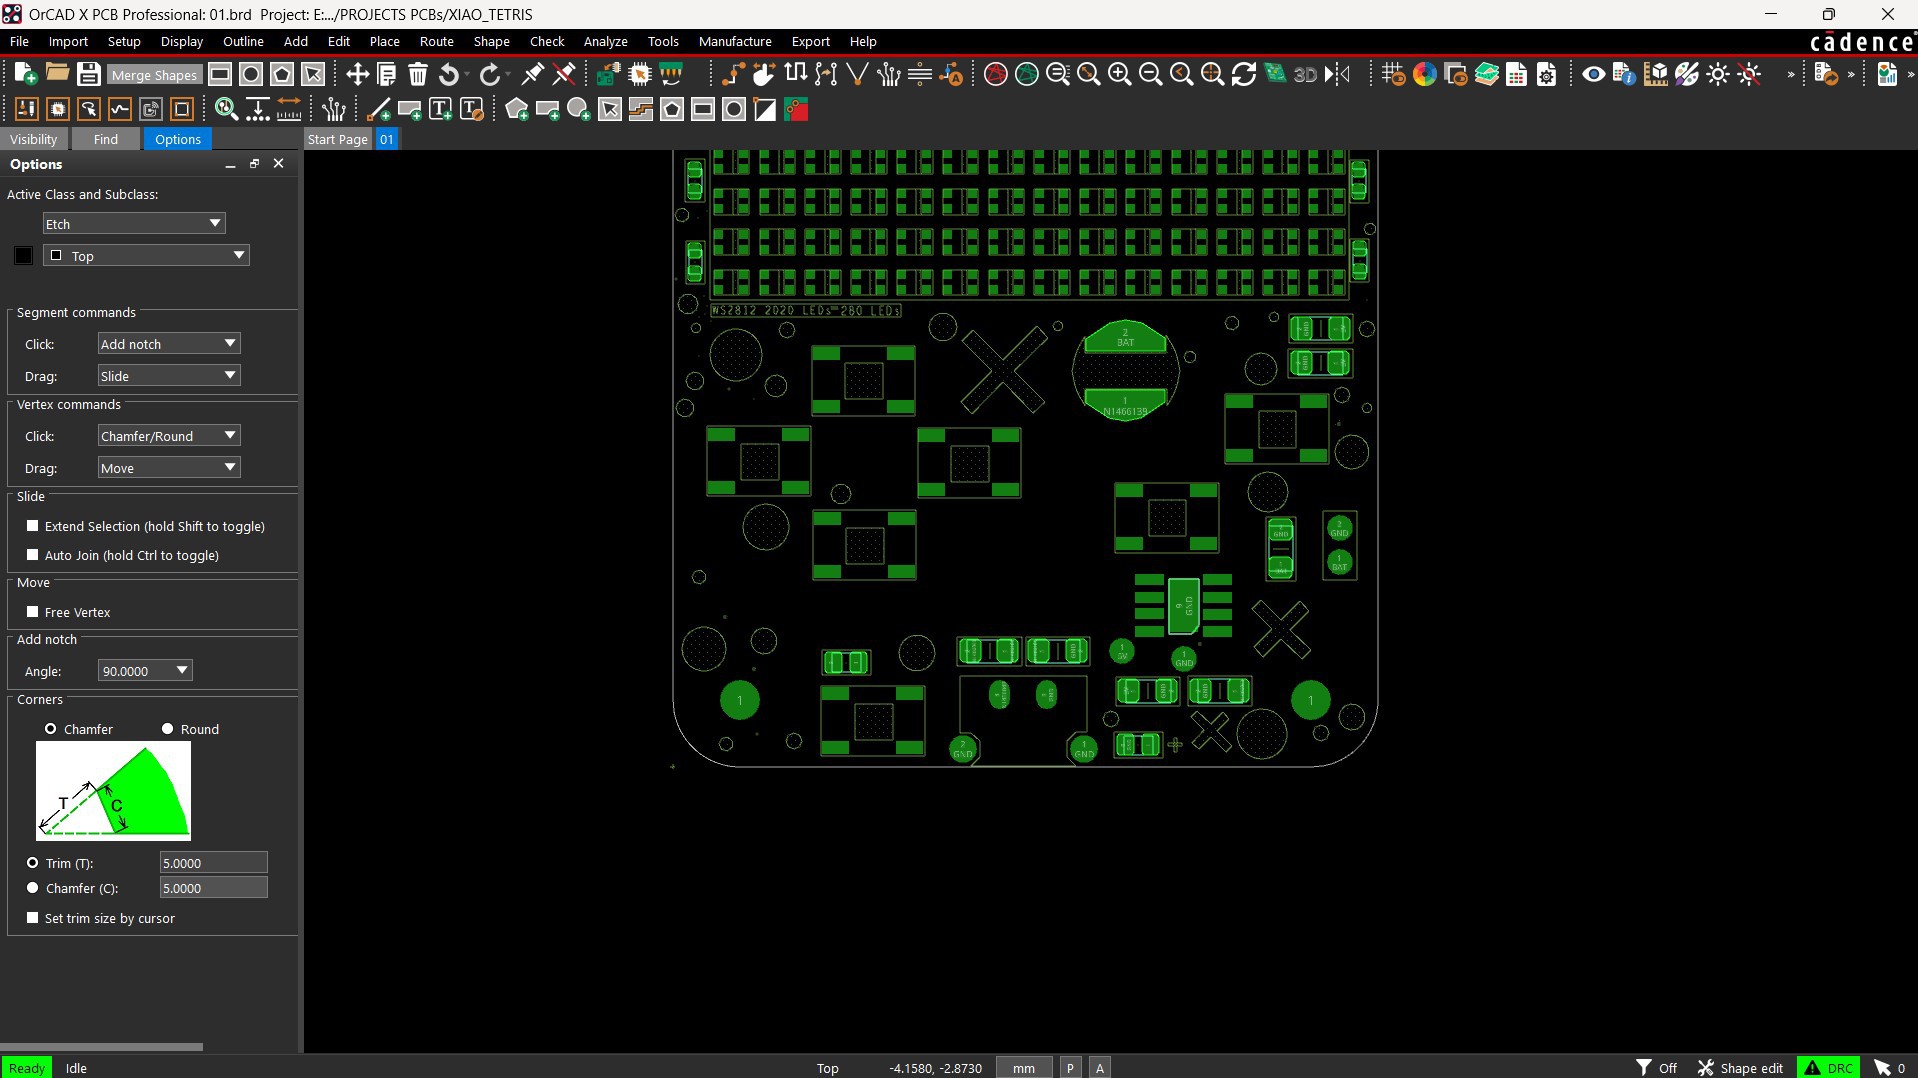Click the refresh display icon
This screenshot has width=1918, height=1078.
(x=1243, y=74)
